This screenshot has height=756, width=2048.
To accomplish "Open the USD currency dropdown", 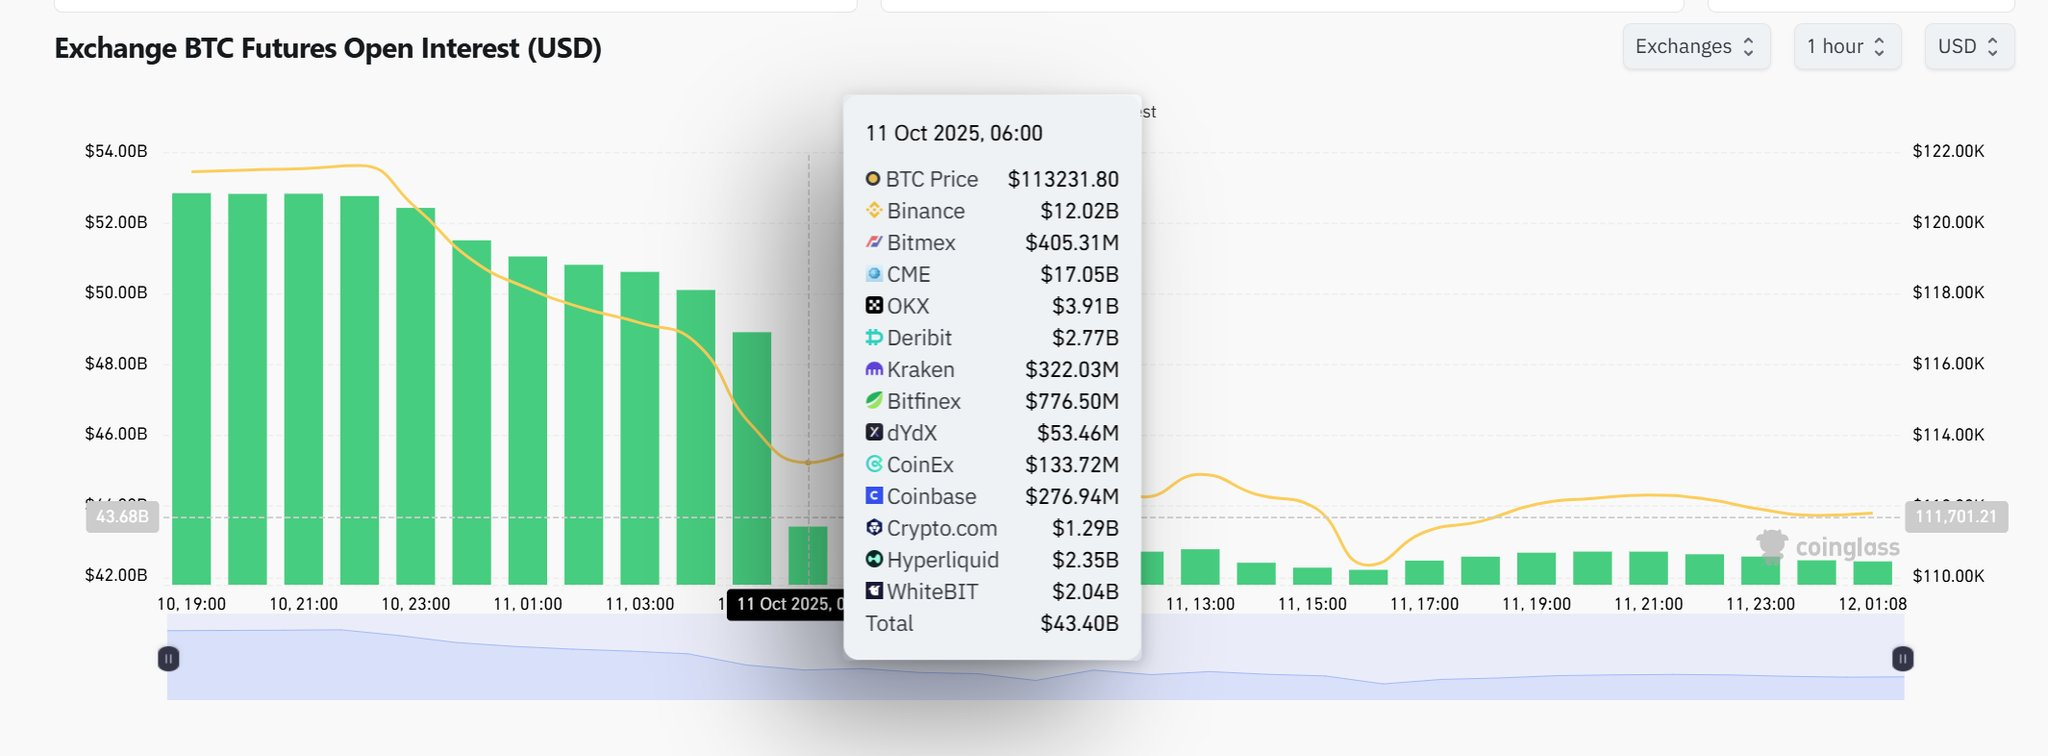I will [x=1968, y=47].
